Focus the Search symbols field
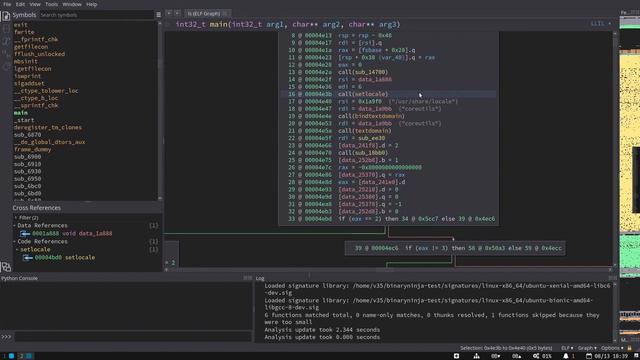640x360 pixels. 96,15
